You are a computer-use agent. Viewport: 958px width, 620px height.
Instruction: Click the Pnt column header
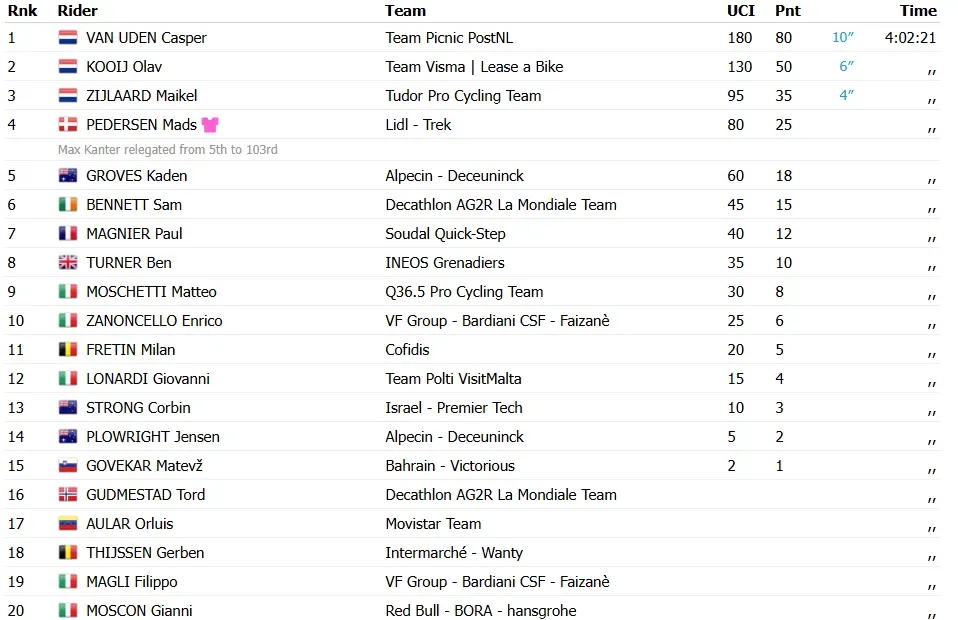[787, 11]
